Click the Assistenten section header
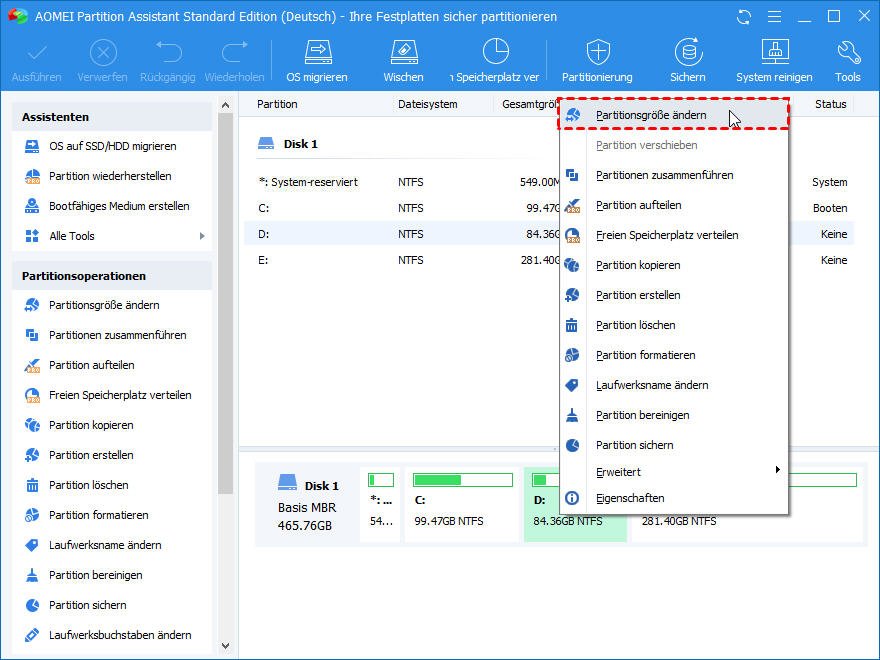880x660 pixels. click(x=112, y=117)
